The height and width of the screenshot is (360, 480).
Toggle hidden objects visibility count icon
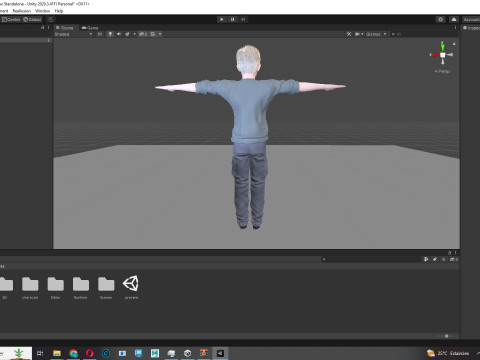coord(143,34)
